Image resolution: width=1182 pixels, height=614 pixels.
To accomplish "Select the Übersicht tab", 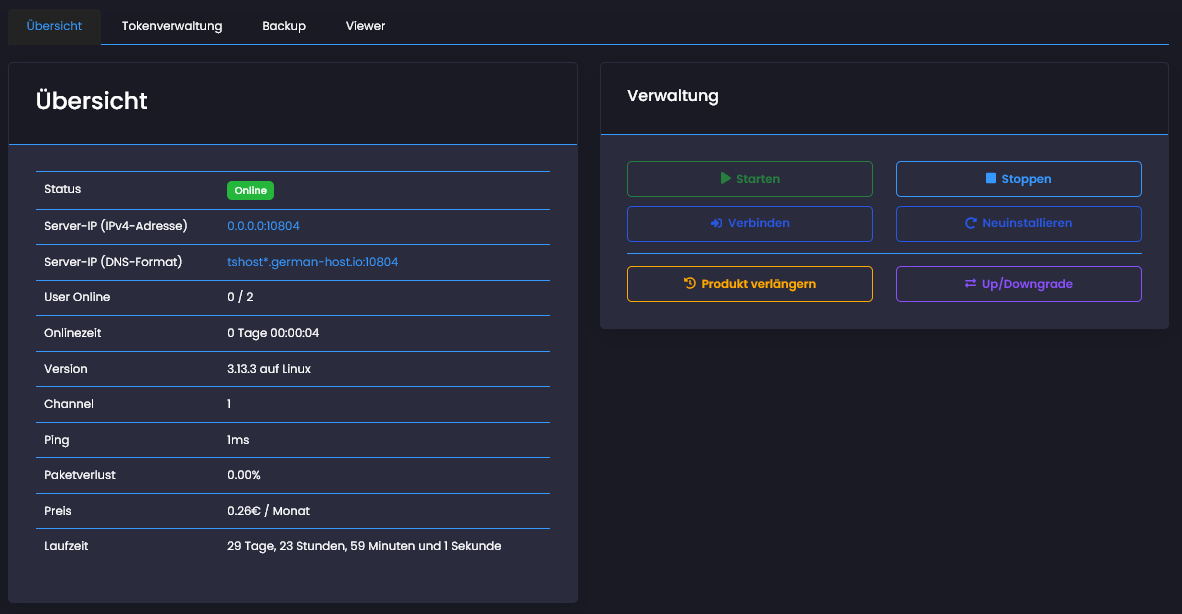I will tap(55, 26).
